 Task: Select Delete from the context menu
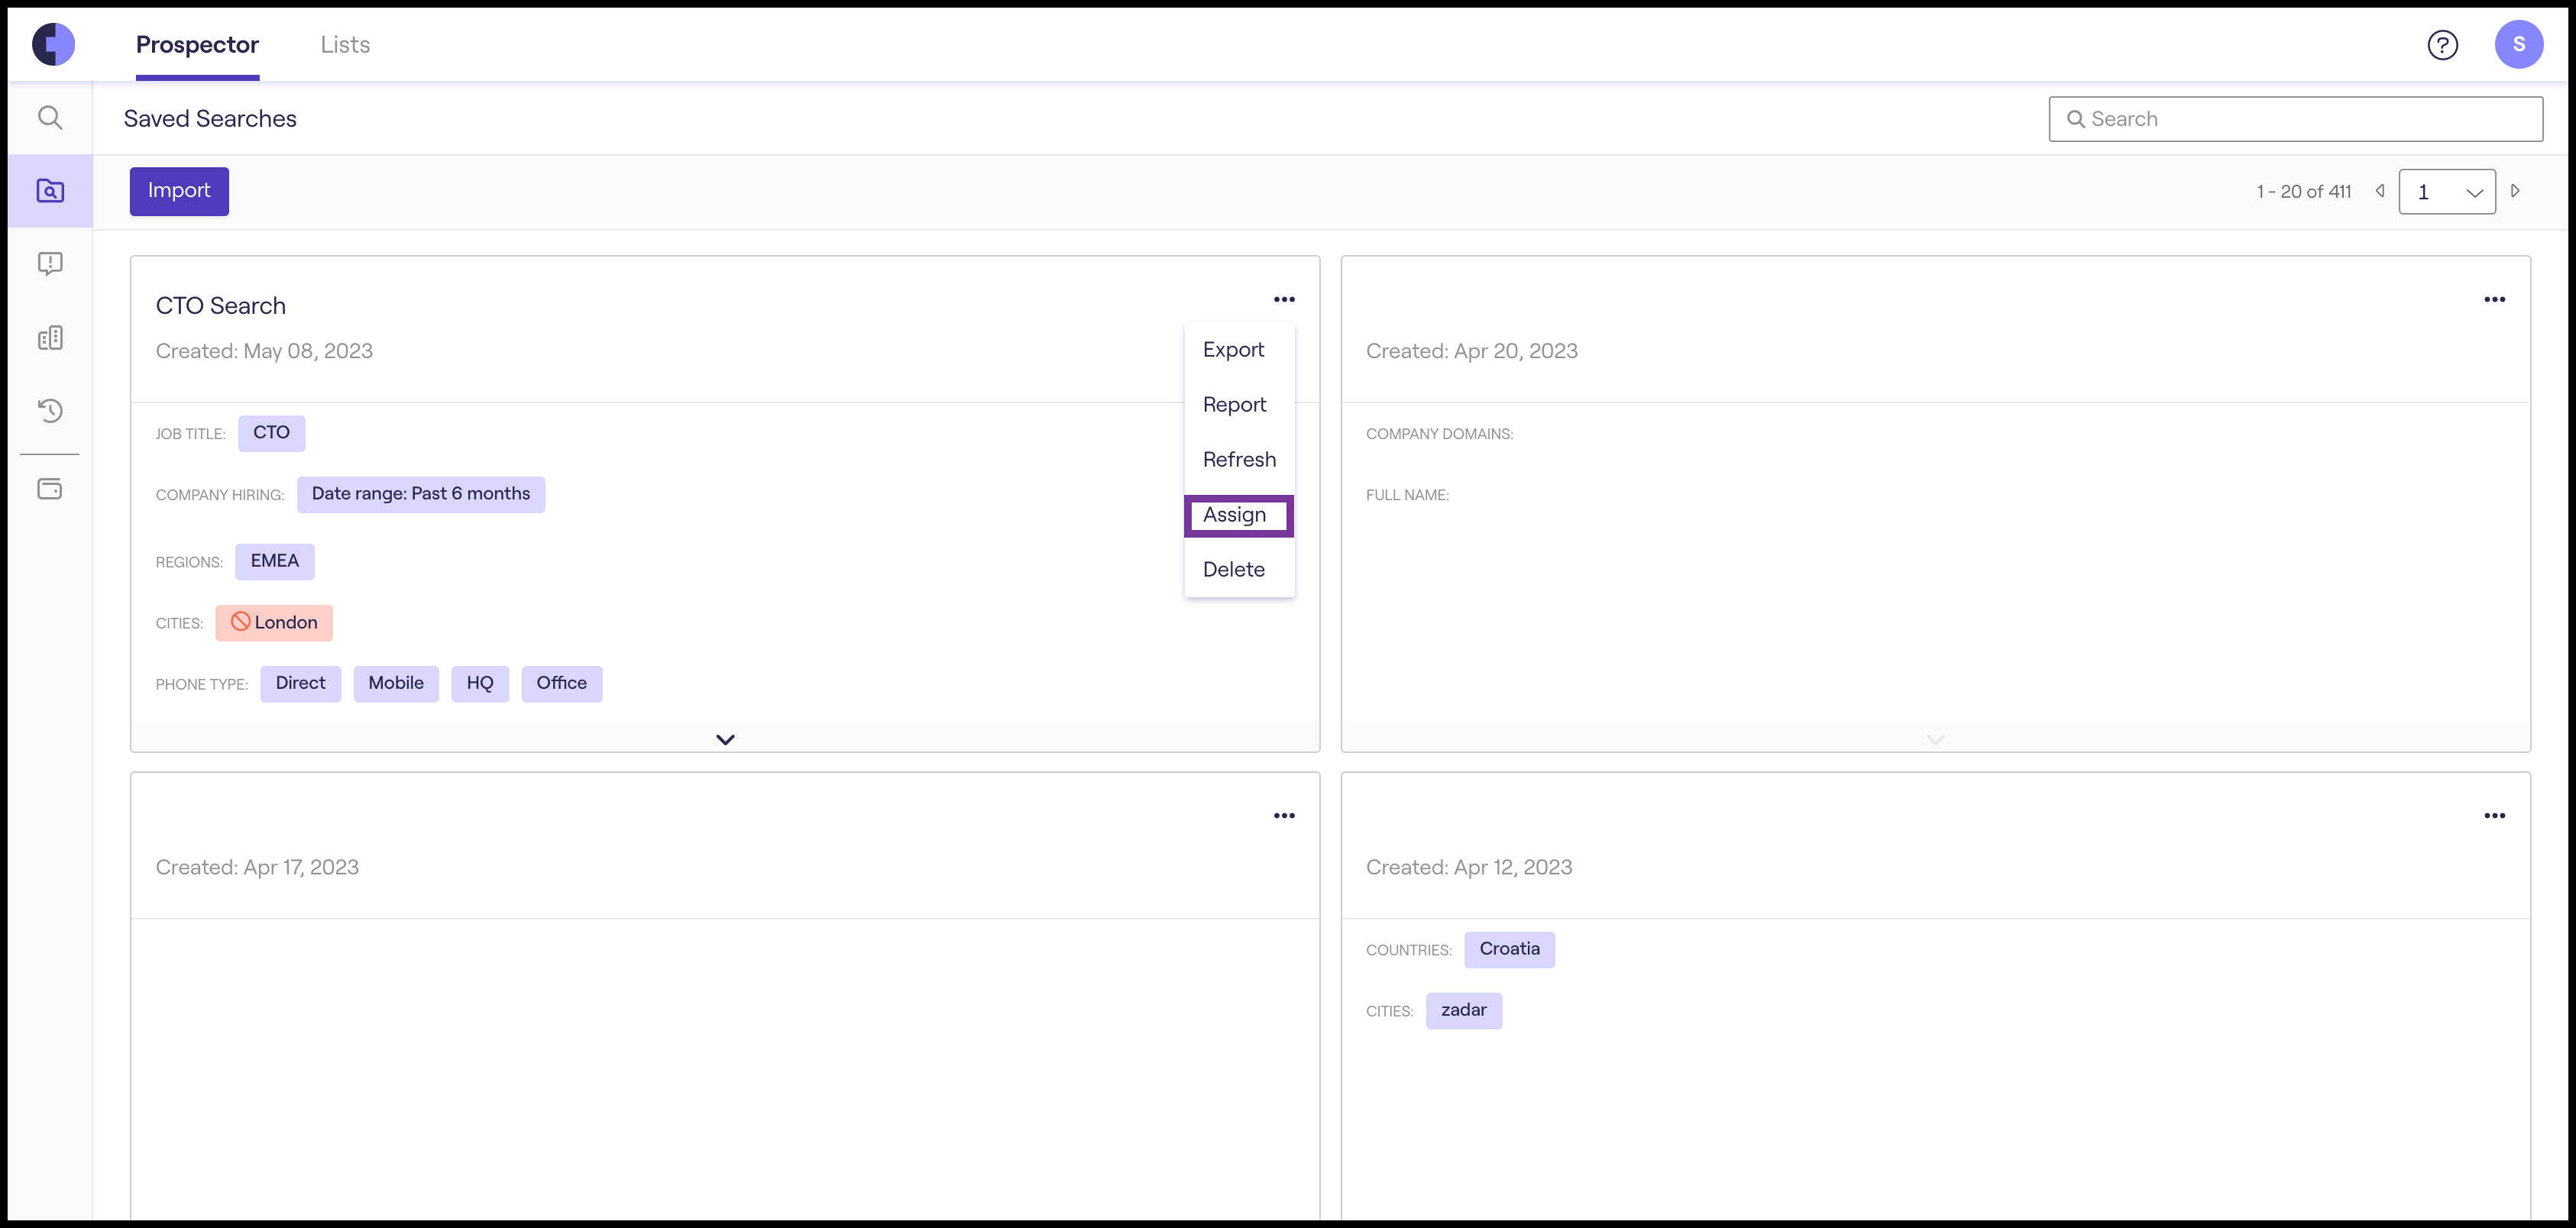click(1233, 570)
